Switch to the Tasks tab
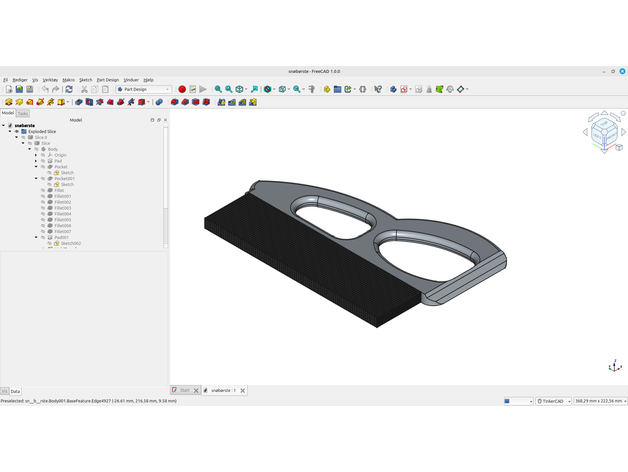Screen dimensions: 628x472 coord(22,113)
